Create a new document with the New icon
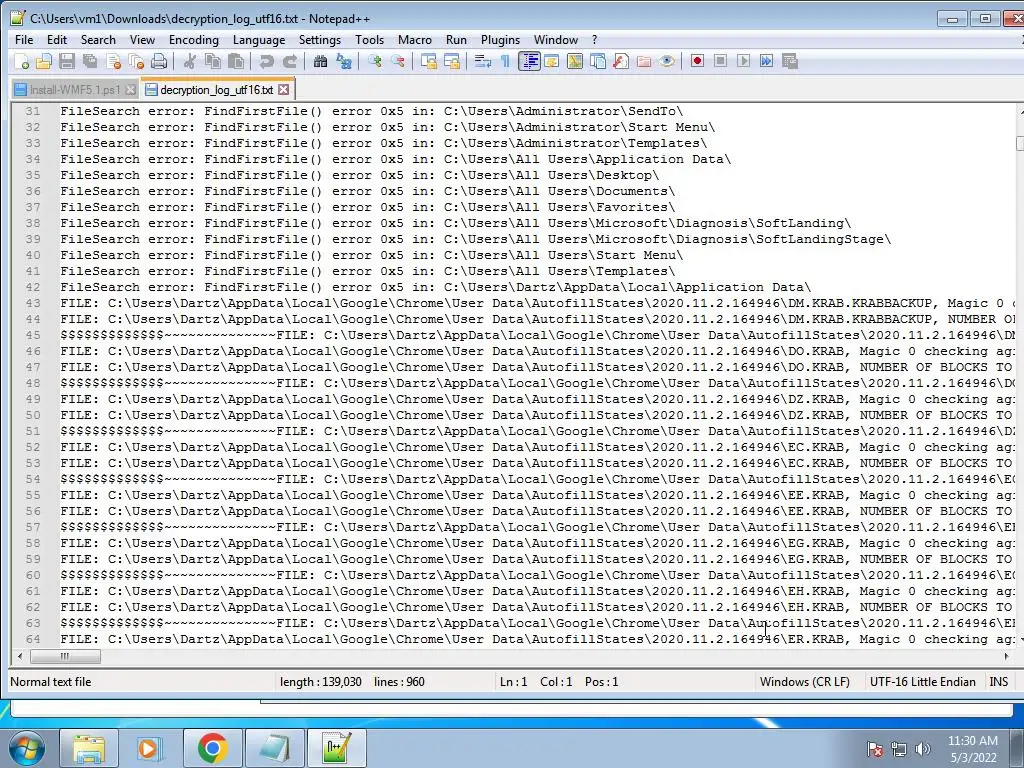1024x768 pixels. click(22, 61)
